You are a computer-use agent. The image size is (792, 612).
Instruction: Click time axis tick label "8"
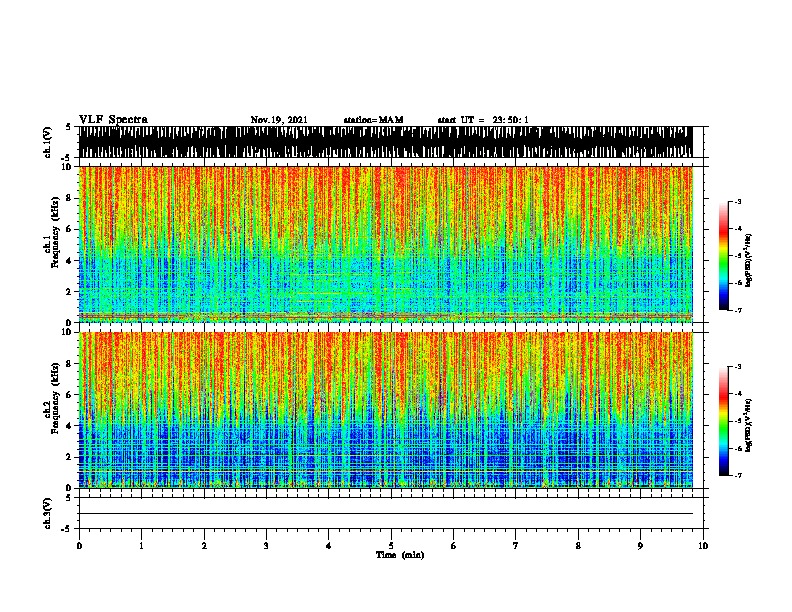coord(578,546)
